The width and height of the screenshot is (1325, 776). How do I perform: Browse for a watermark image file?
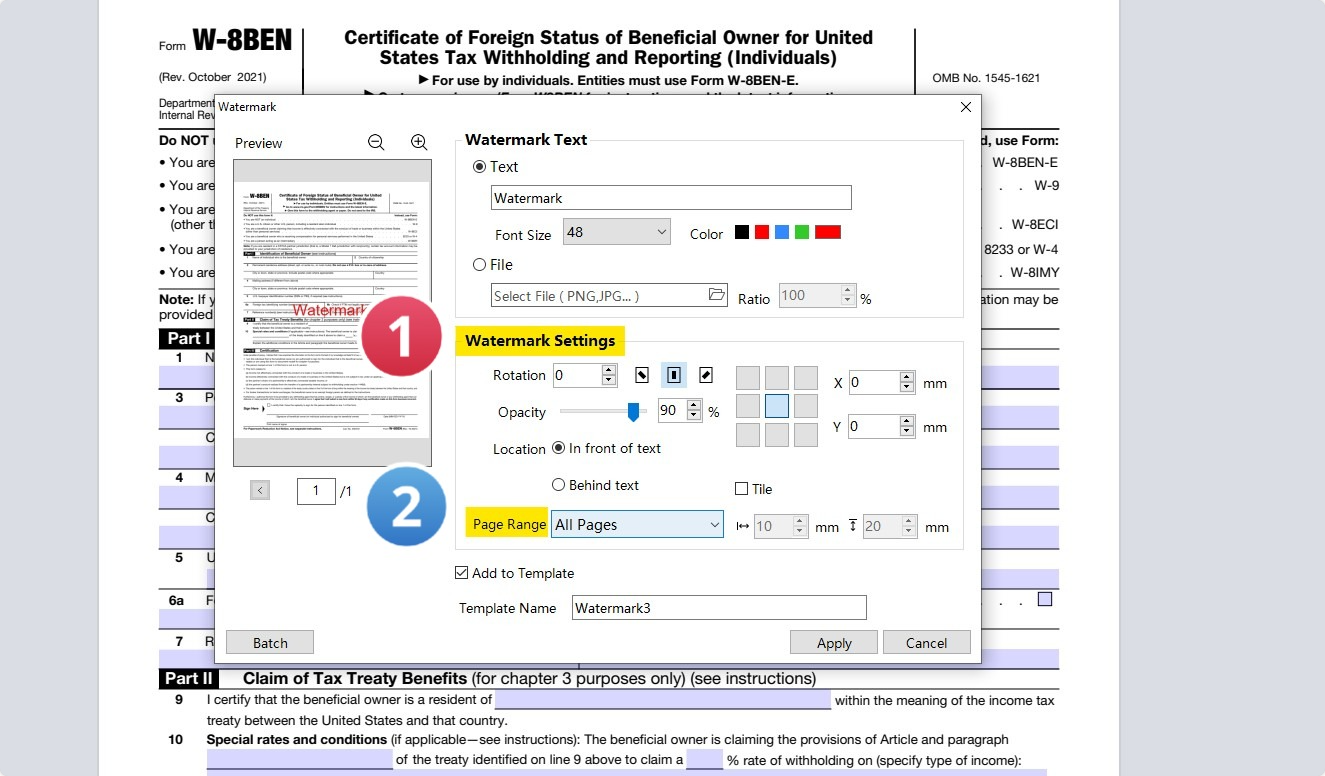[716, 295]
